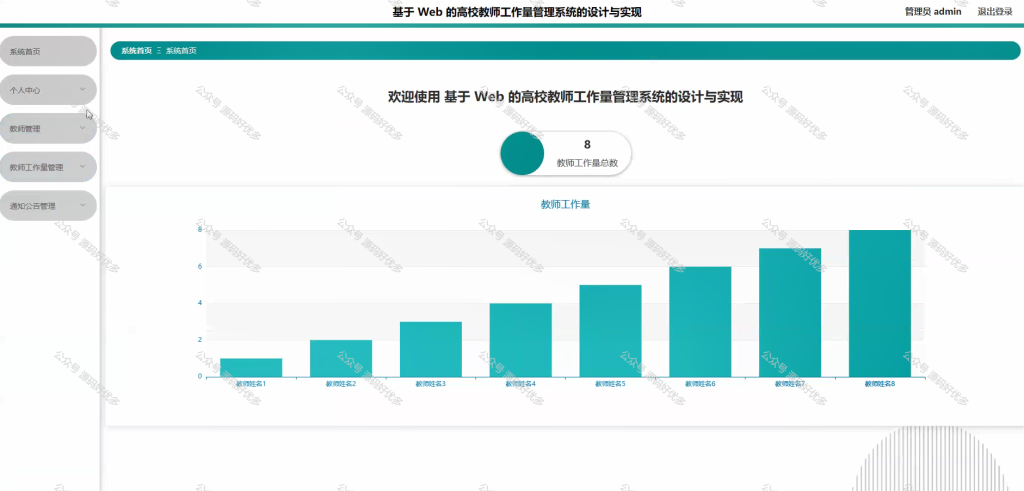Image resolution: width=1024 pixels, height=491 pixels.
Task: Click the number 8 on the statistics card
Action: pyautogui.click(x=587, y=145)
